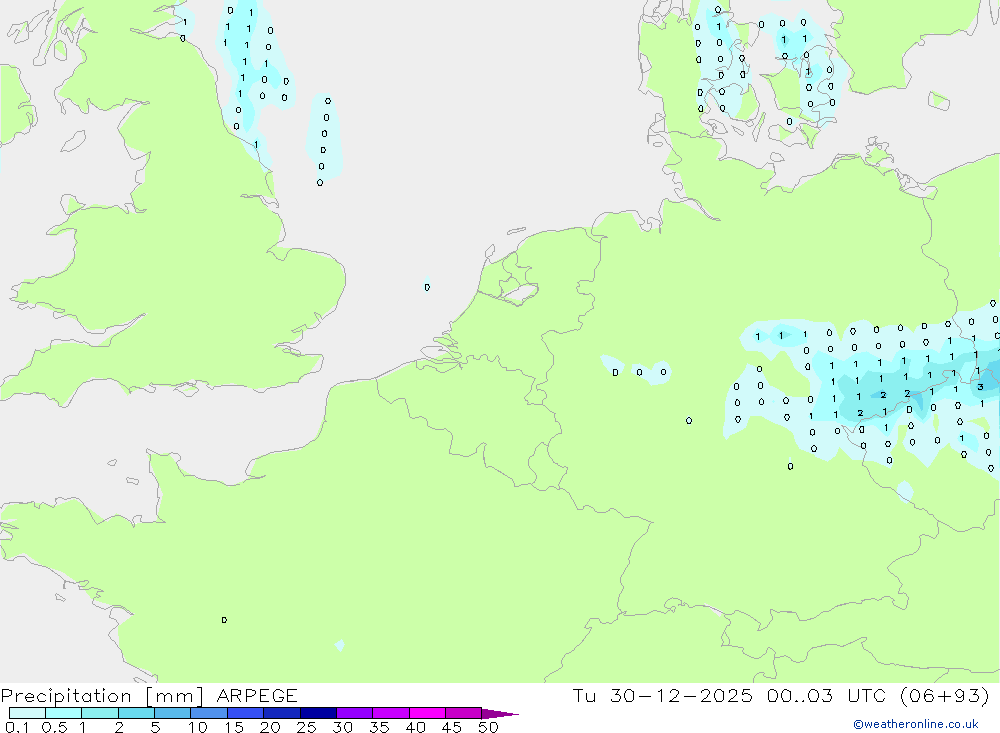Choose the 20–25 mm legend color swatch
The height and width of the screenshot is (733, 1000).
282,713
